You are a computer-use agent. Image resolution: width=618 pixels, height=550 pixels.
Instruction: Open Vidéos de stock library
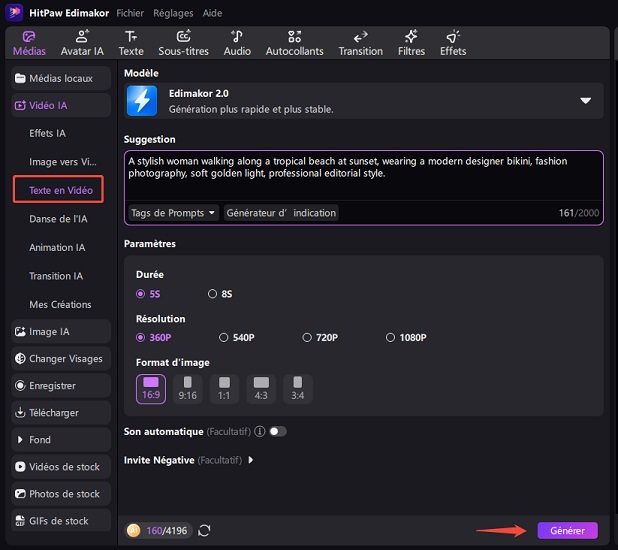point(61,467)
